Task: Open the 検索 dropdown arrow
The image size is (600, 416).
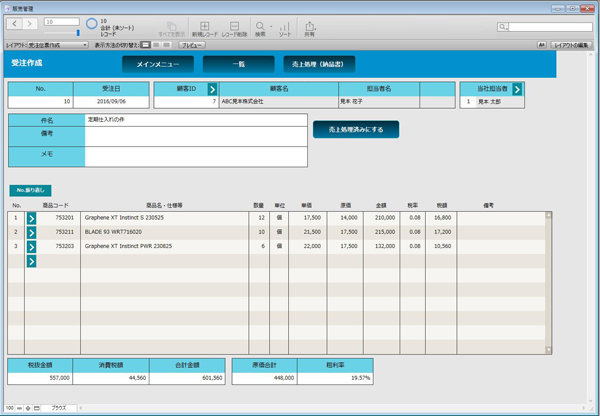Action: (x=271, y=26)
